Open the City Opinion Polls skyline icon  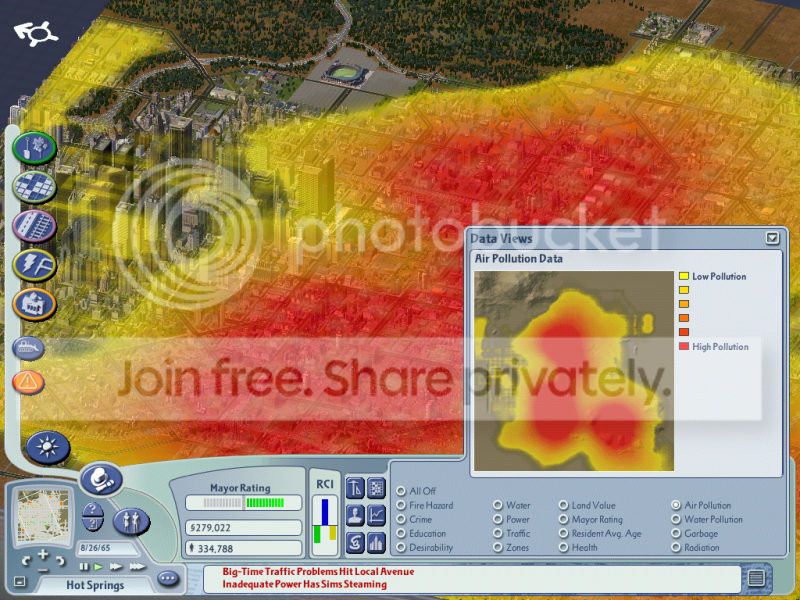point(376,542)
